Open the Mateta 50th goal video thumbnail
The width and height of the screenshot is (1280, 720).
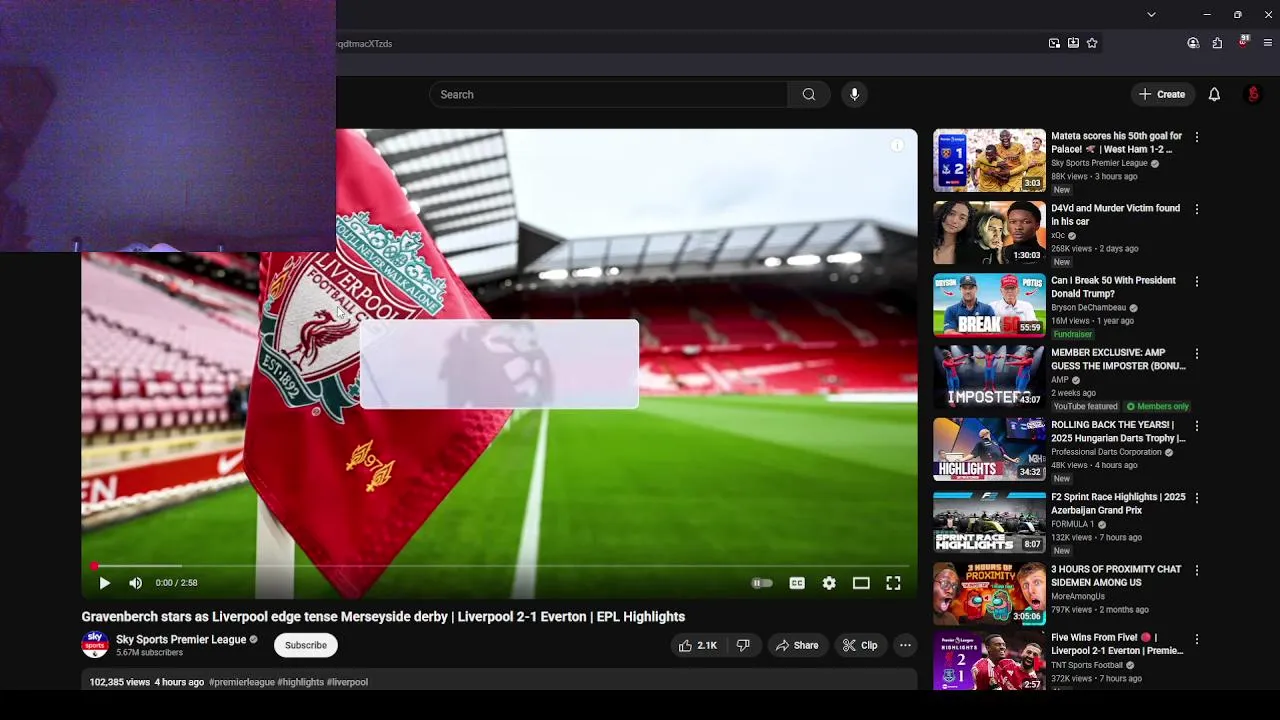989,160
